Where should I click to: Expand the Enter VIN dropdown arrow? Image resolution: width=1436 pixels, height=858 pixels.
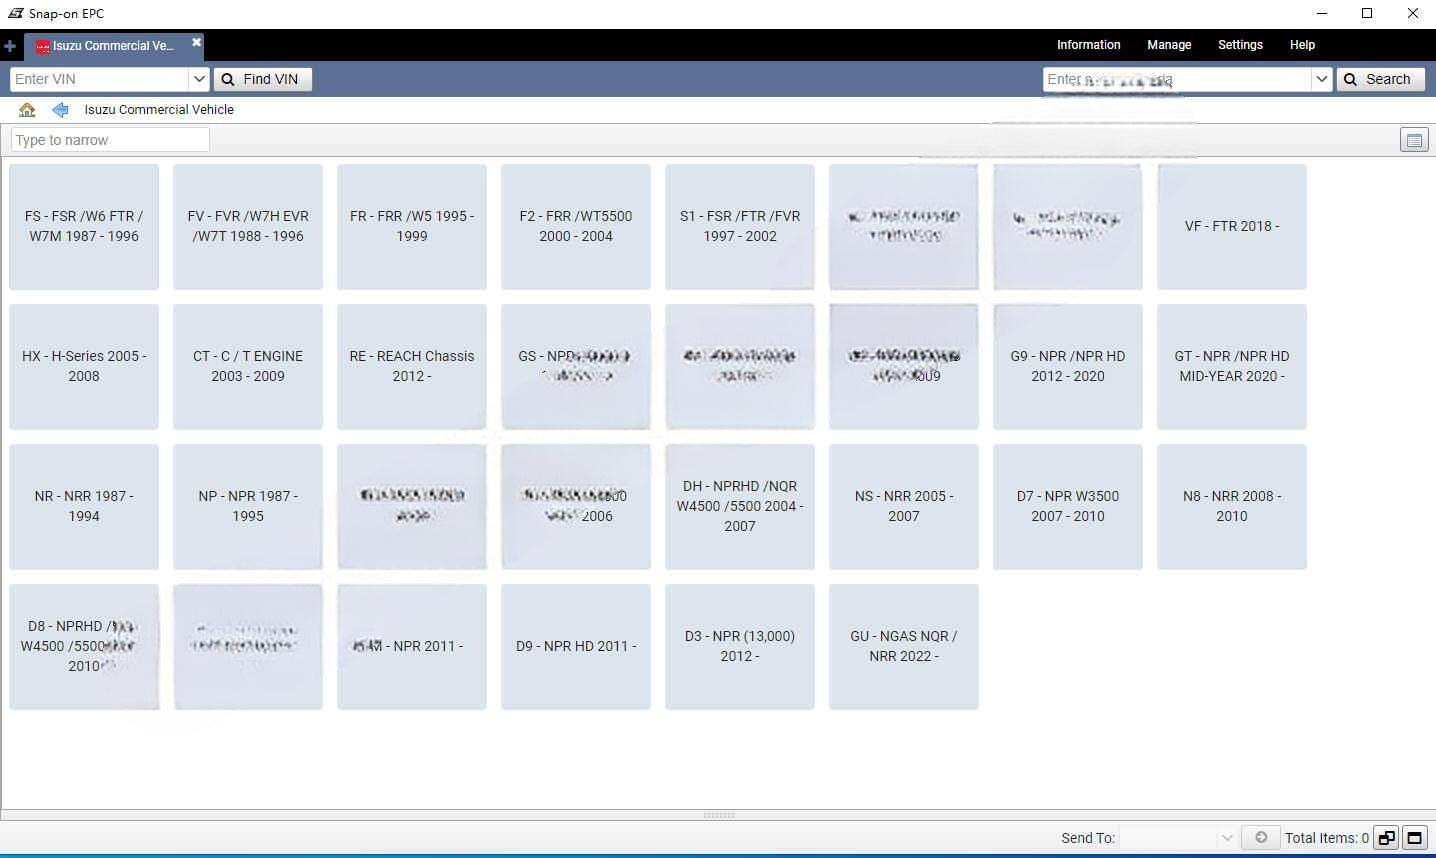[198, 79]
